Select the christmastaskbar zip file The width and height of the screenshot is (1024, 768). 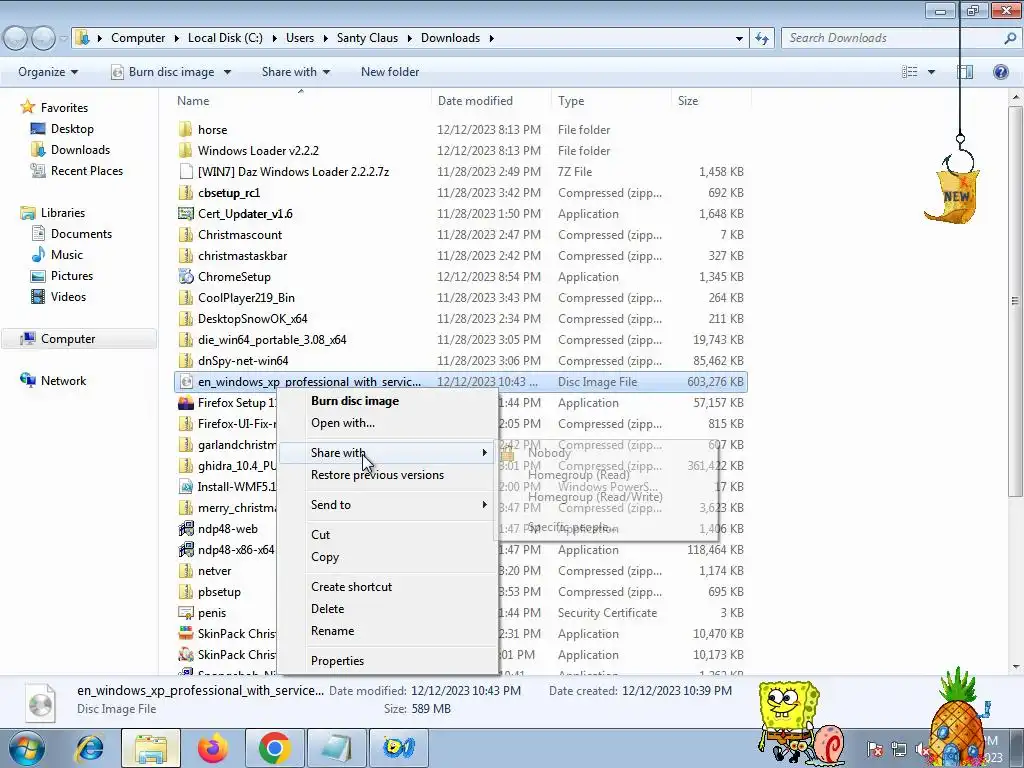[x=242, y=256]
